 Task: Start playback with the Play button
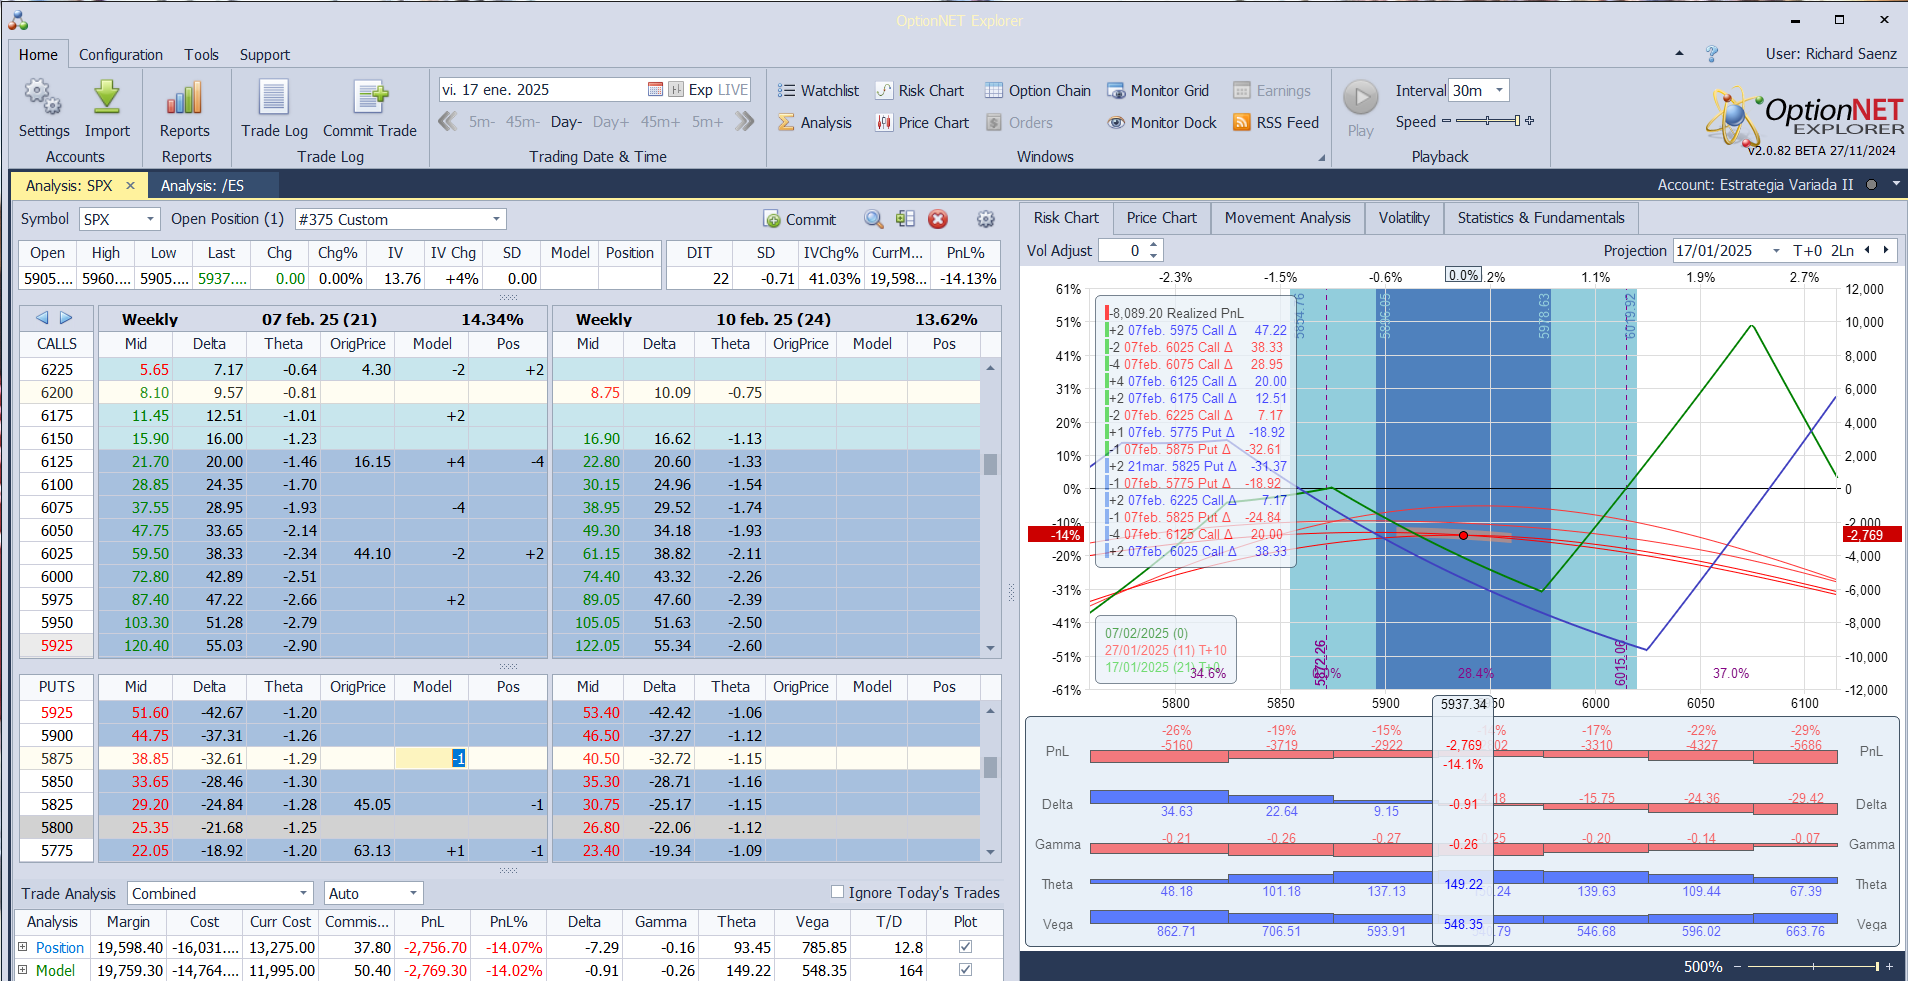point(1360,108)
